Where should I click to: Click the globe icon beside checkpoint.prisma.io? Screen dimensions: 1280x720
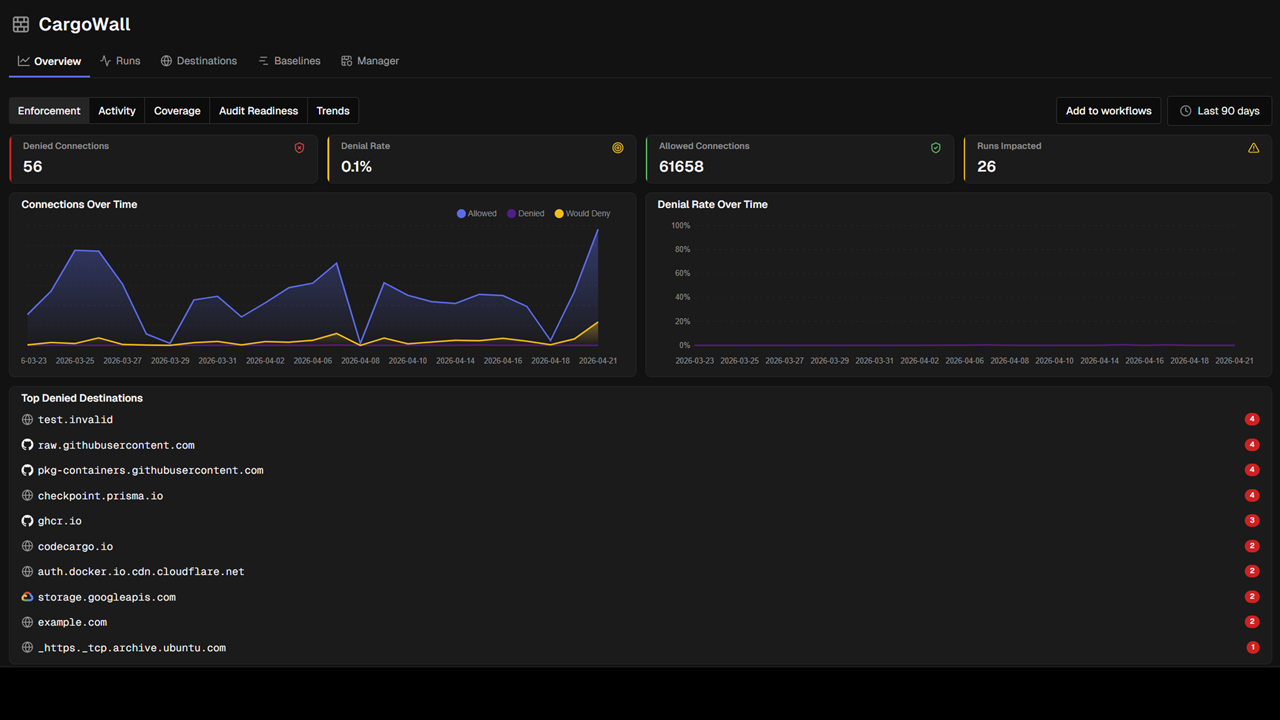[x=28, y=496]
